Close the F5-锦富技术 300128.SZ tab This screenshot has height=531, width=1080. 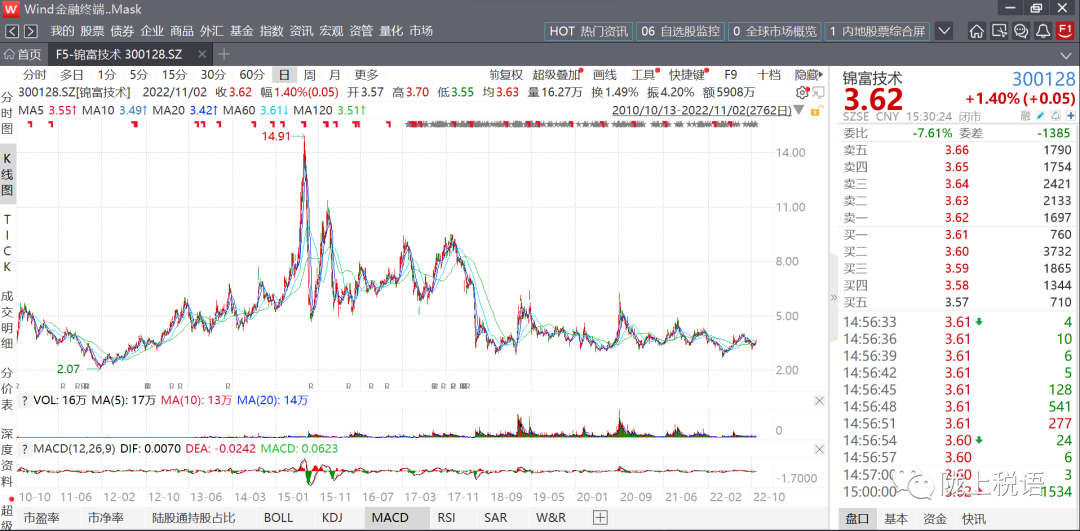pyautogui.click(x=200, y=54)
